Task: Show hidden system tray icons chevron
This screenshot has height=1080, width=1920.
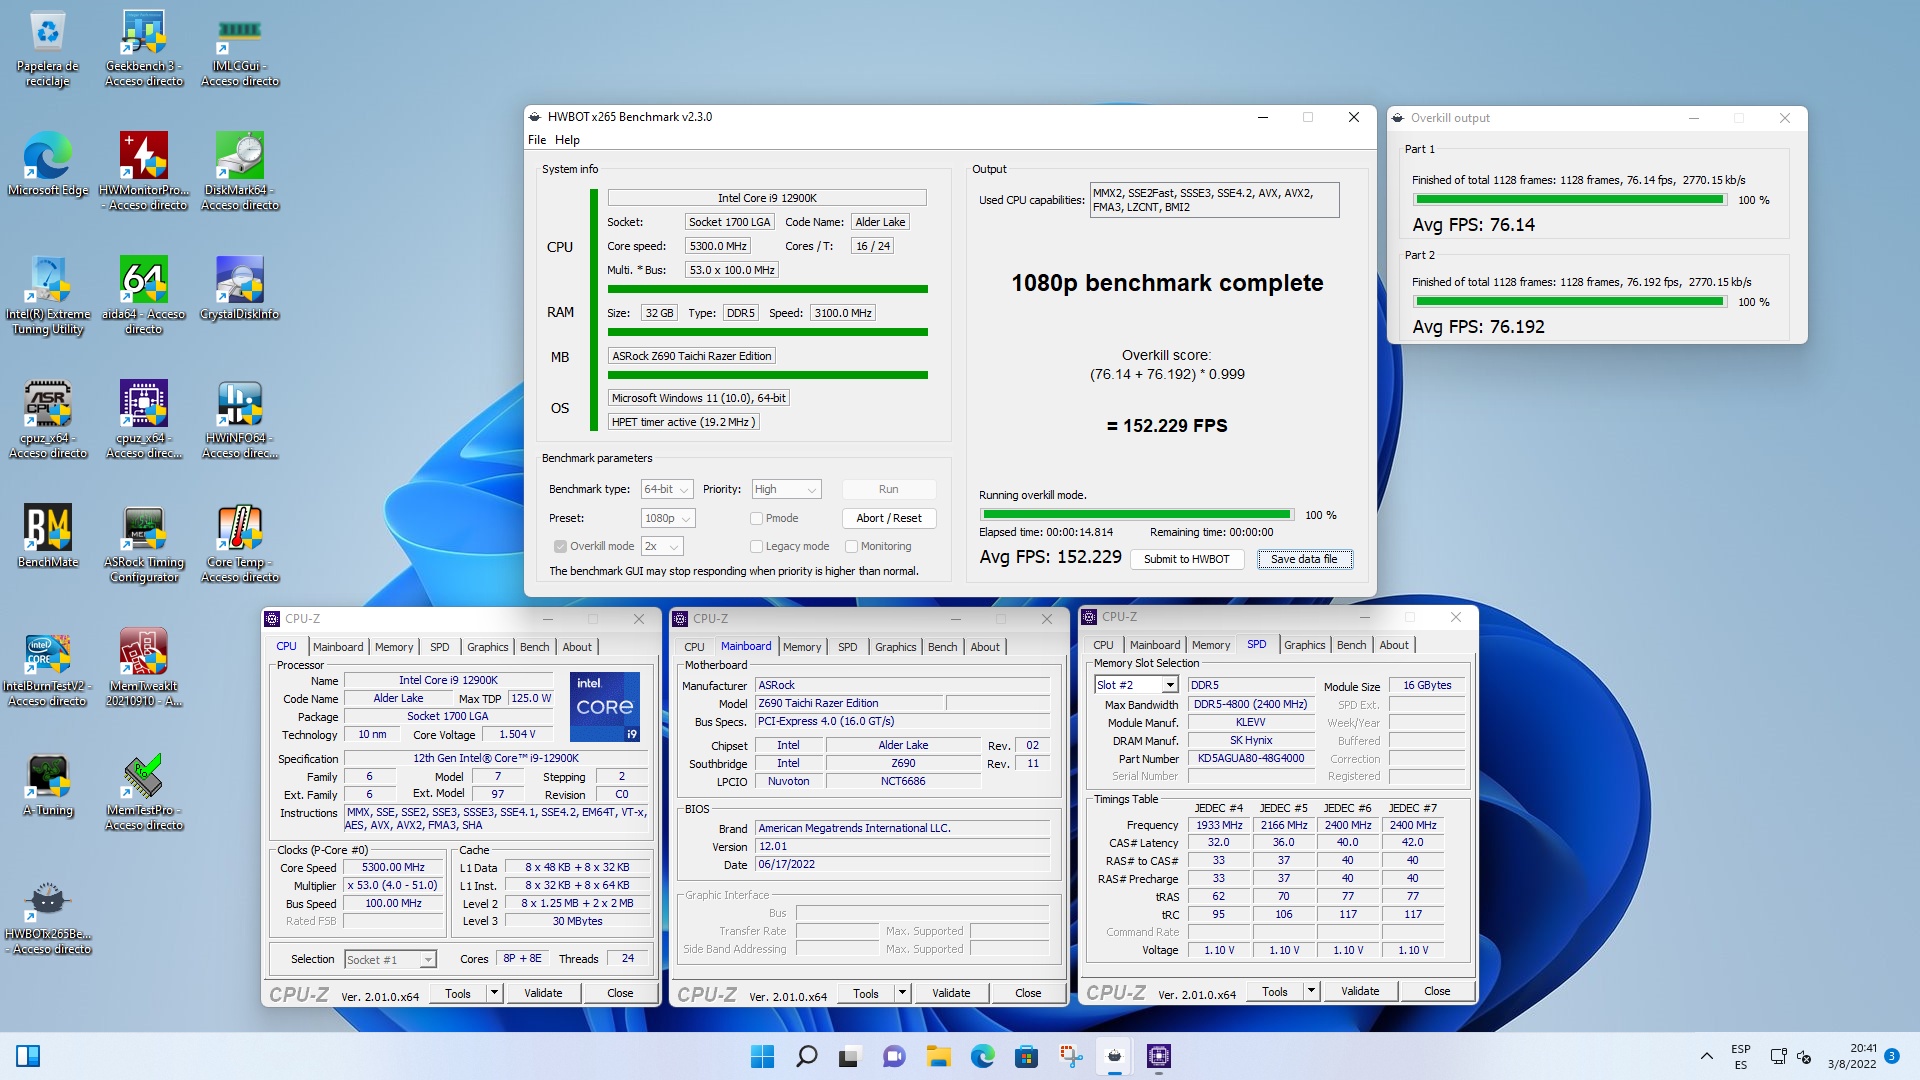Action: click(x=1706, y=1056)
